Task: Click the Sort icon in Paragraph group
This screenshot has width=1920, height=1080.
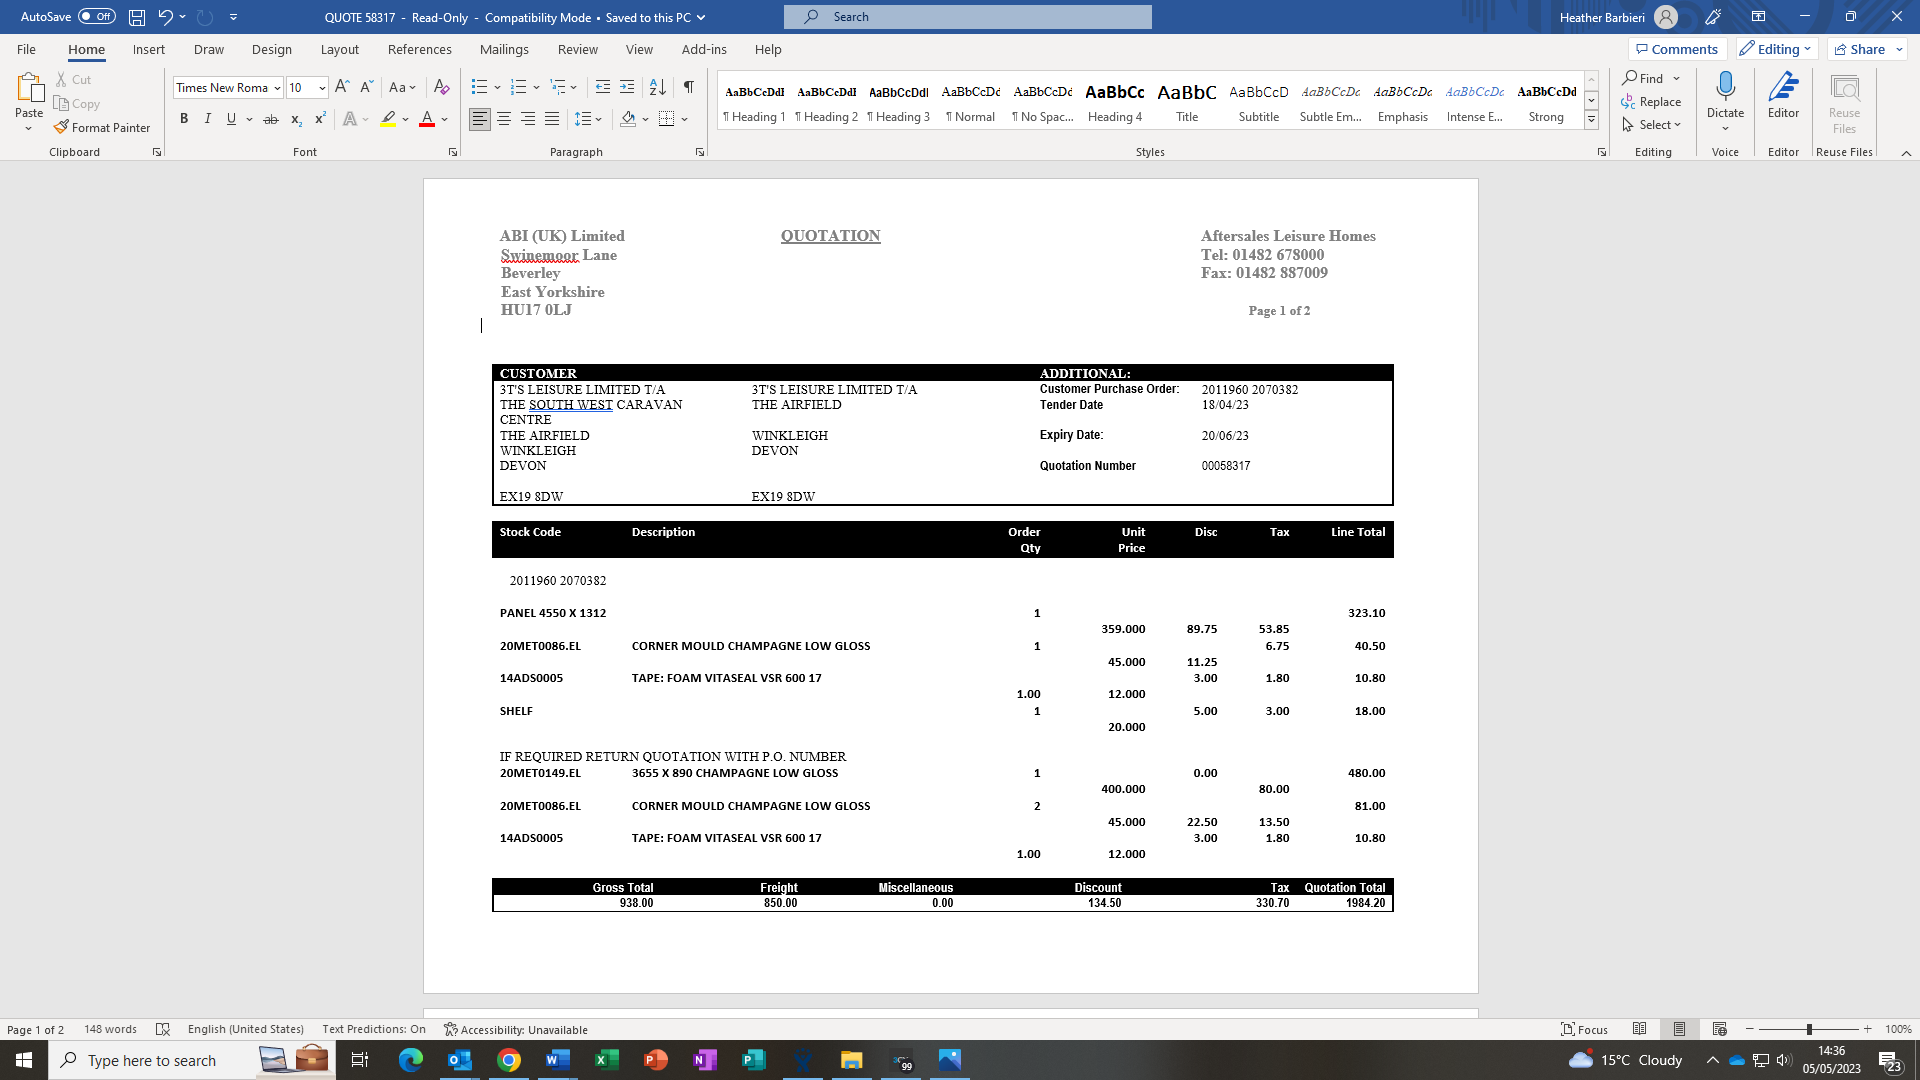Action: 657,87
